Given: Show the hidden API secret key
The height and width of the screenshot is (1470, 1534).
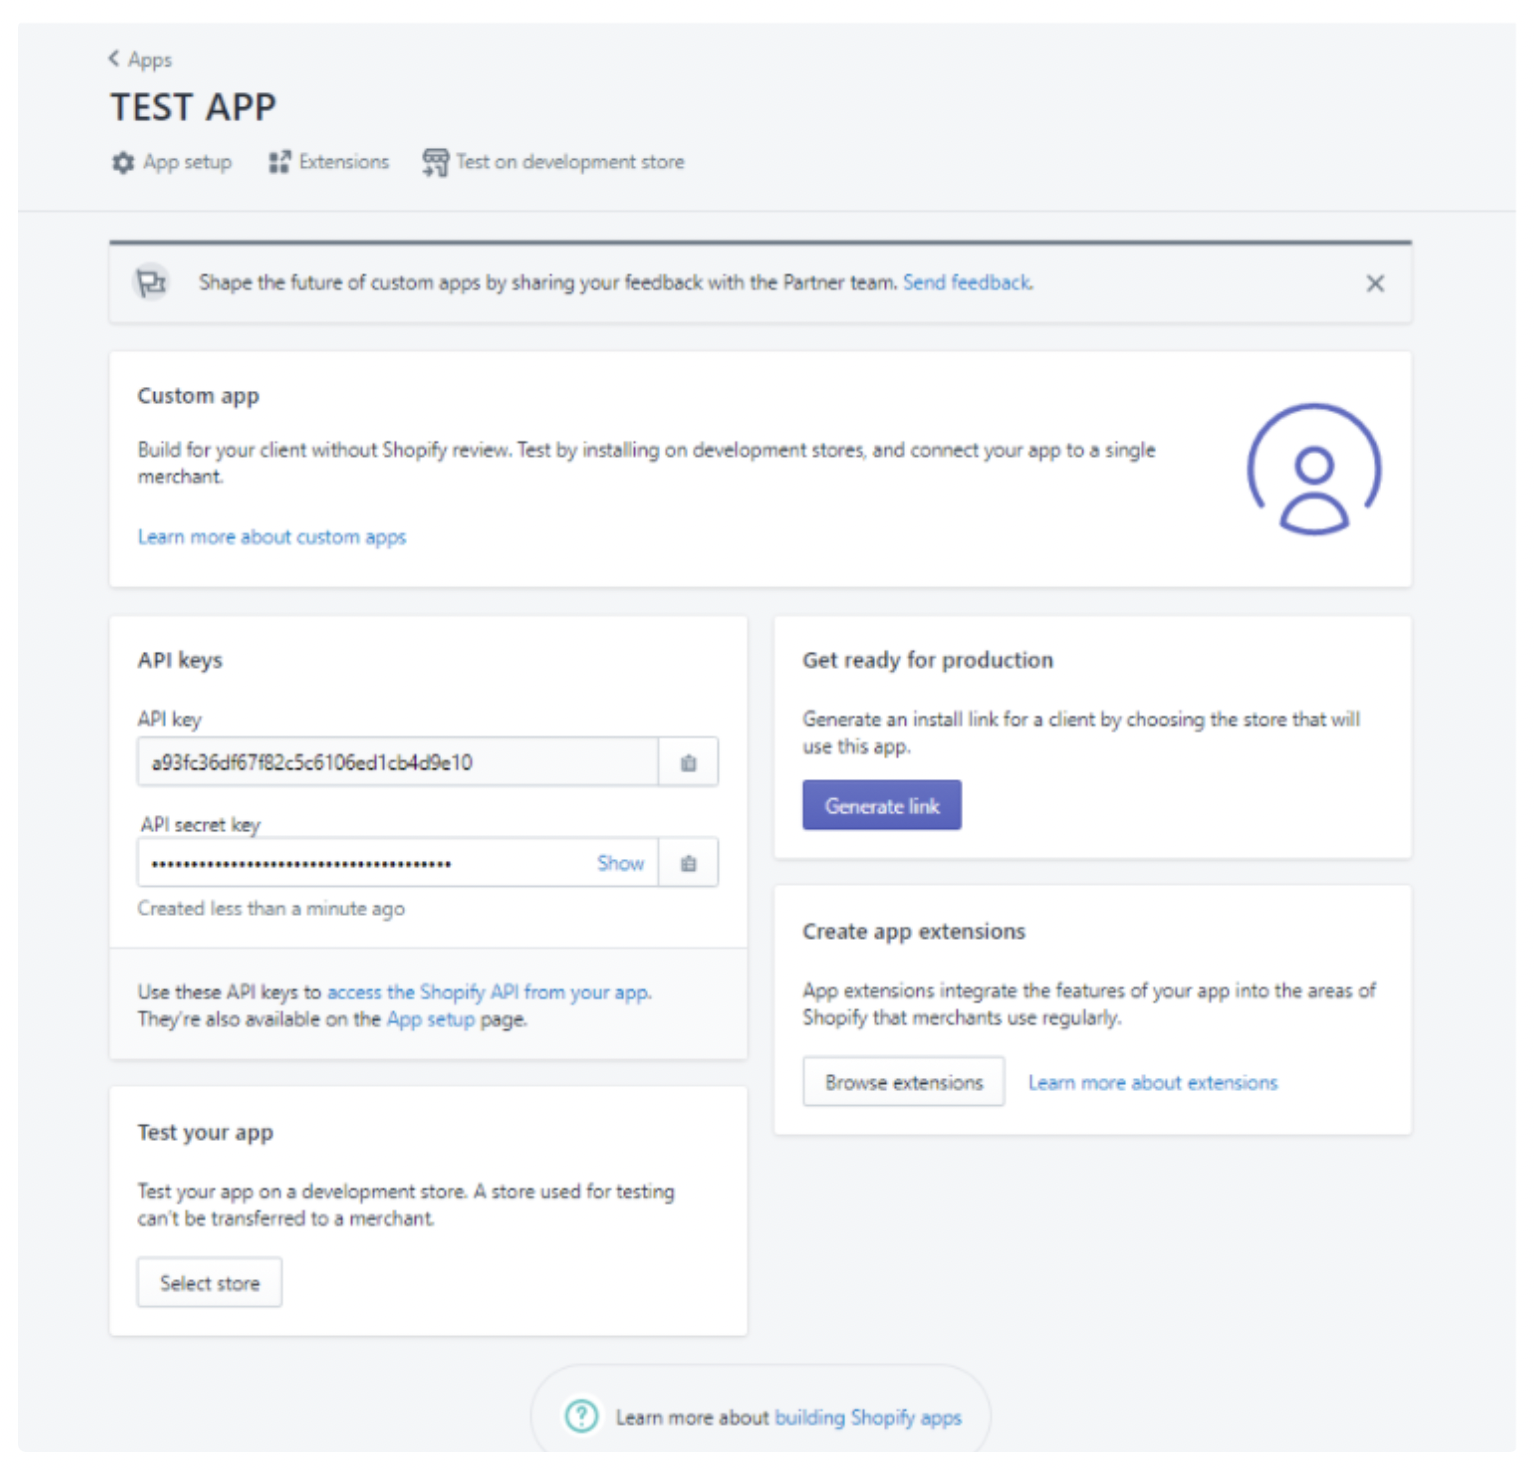Looking at the screenshot, I should tap(620, 863).
